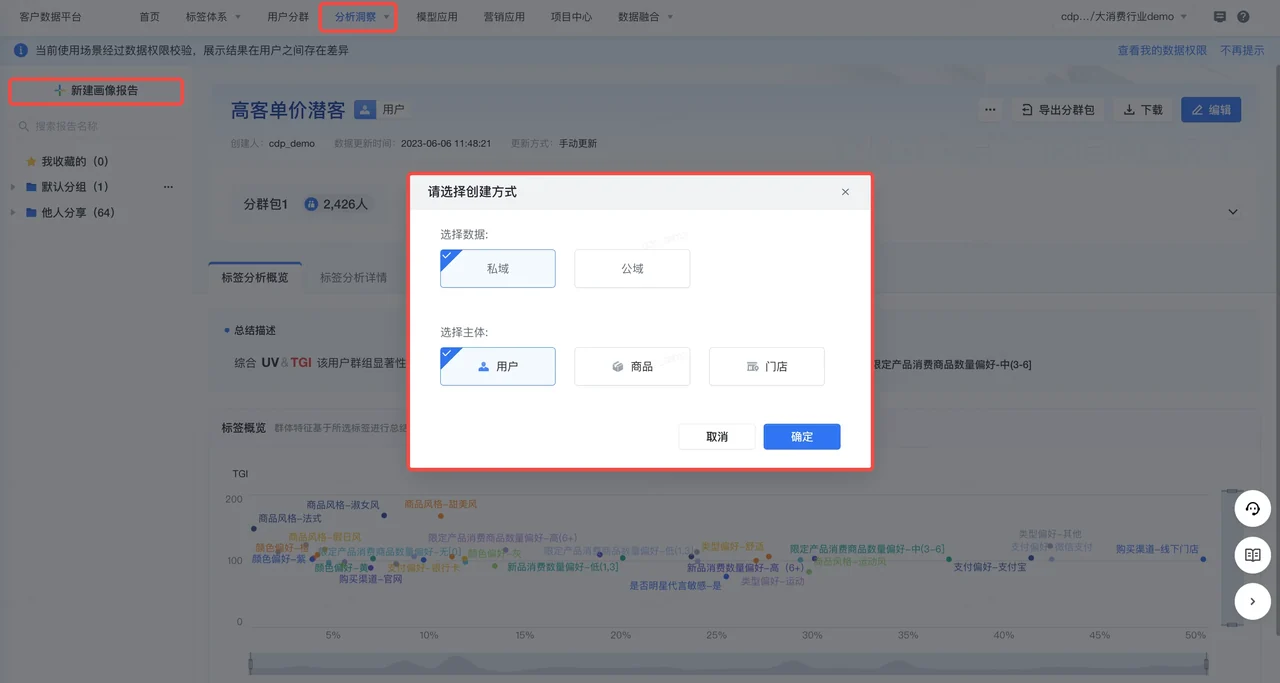Close the 请选择创建方式 dialog

(x=845, y=192)
